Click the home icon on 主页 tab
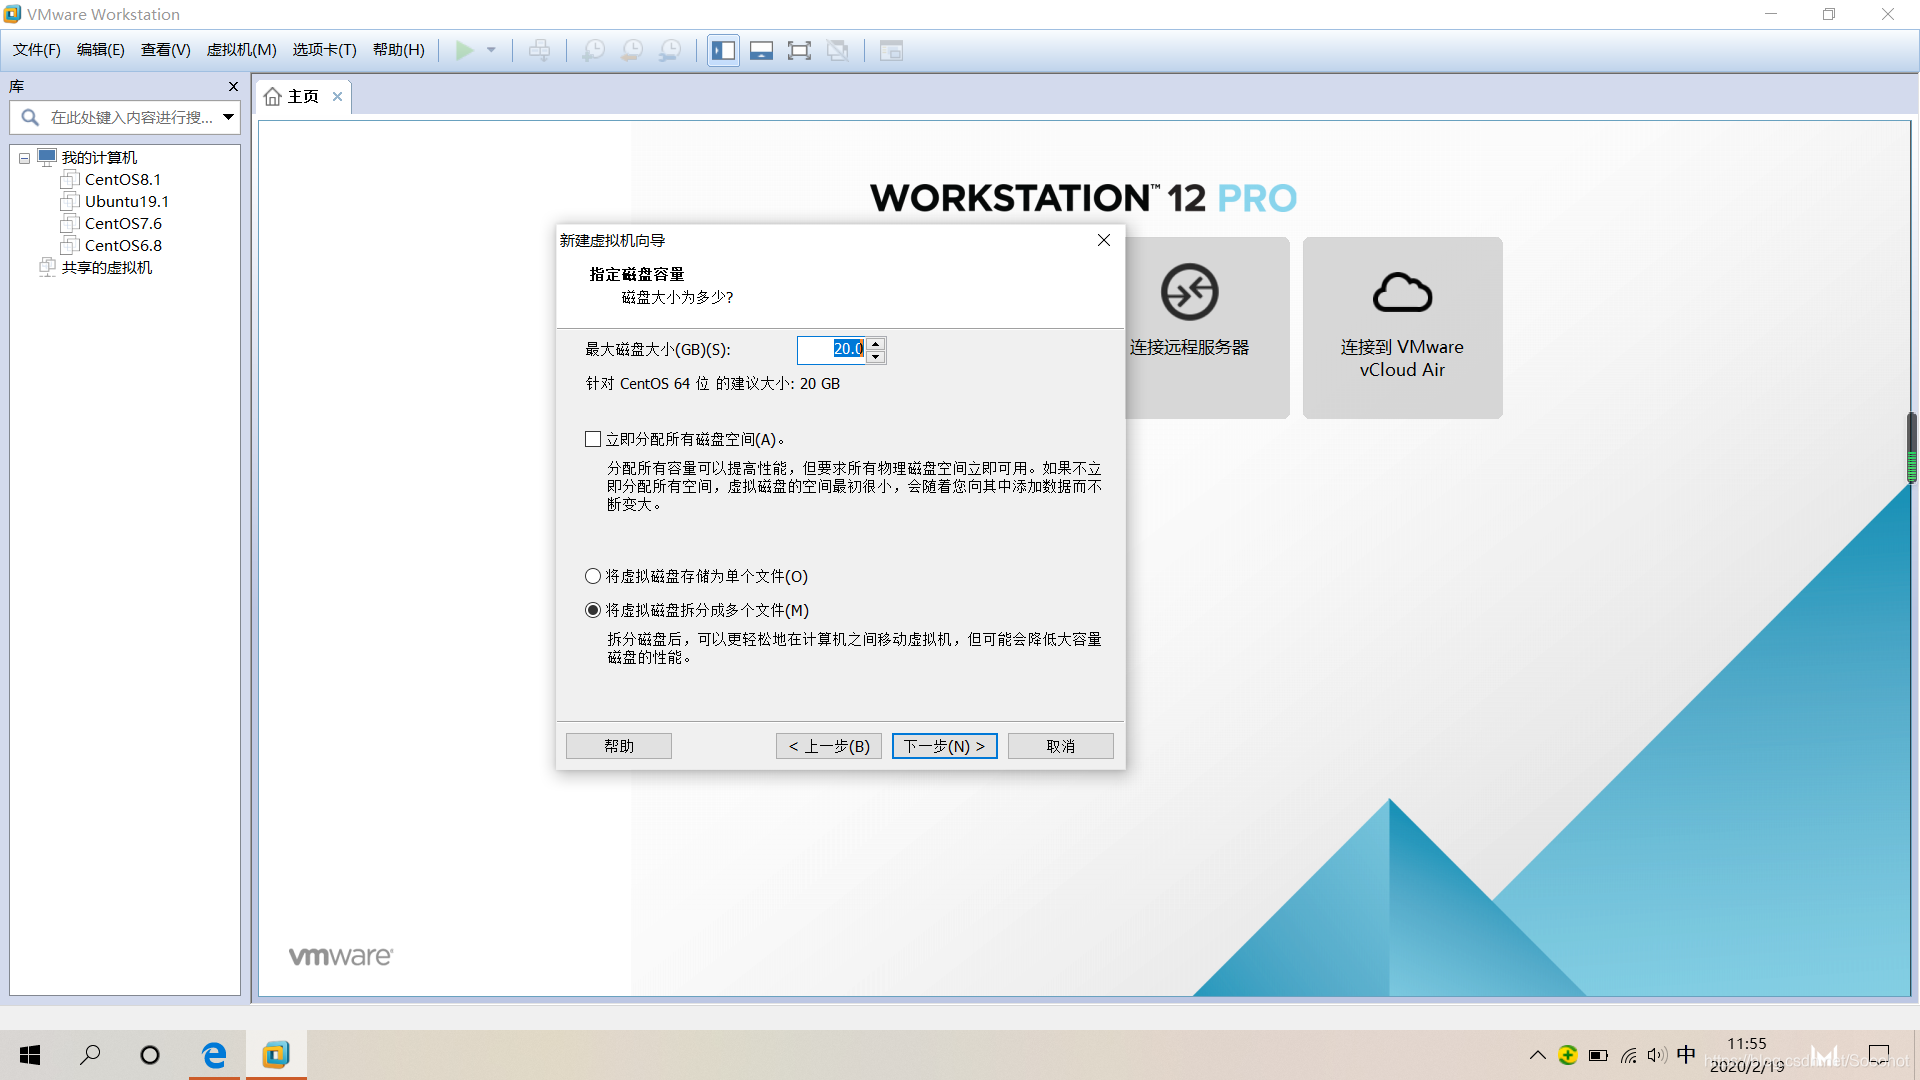1920x1080 pixels. click(x=273, y=96)
